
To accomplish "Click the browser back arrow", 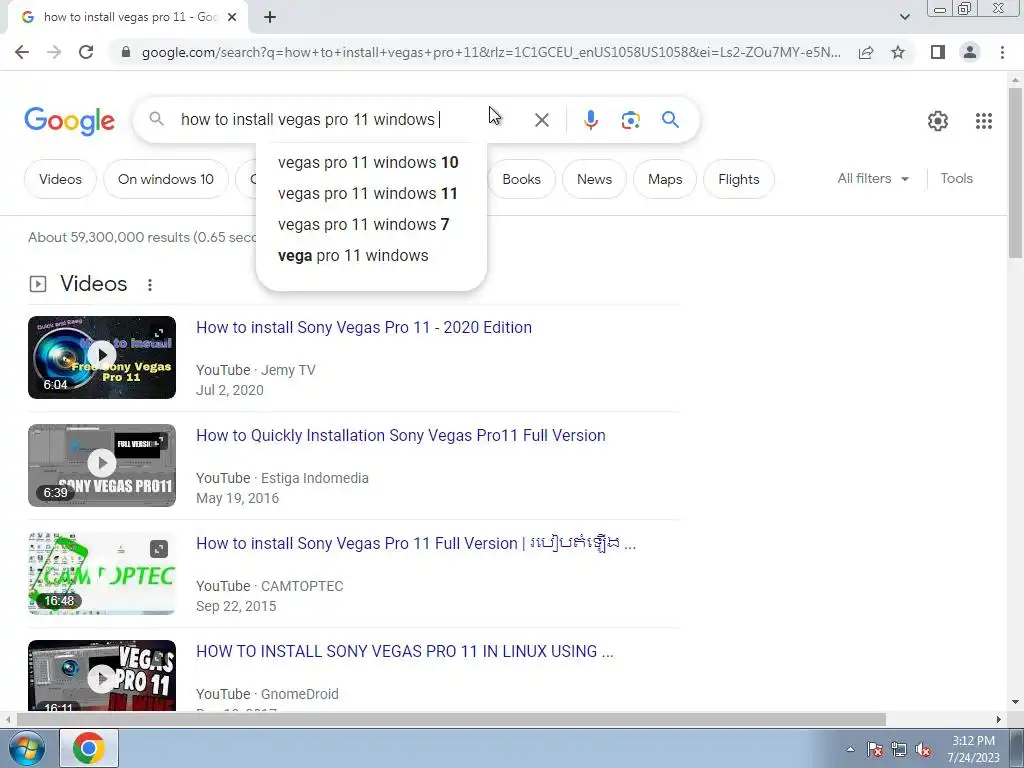I will click(x=22, y=52).
